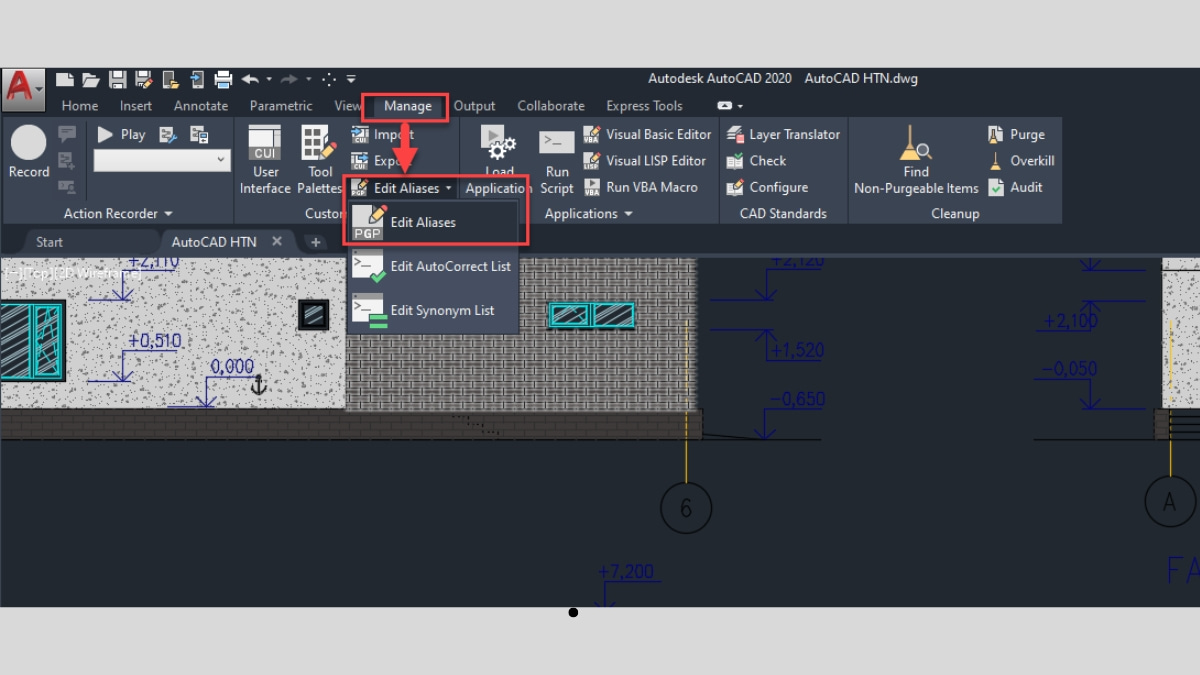1200x675 pixels.
Task: Click the Load Application button
Action: coord(498,160)
